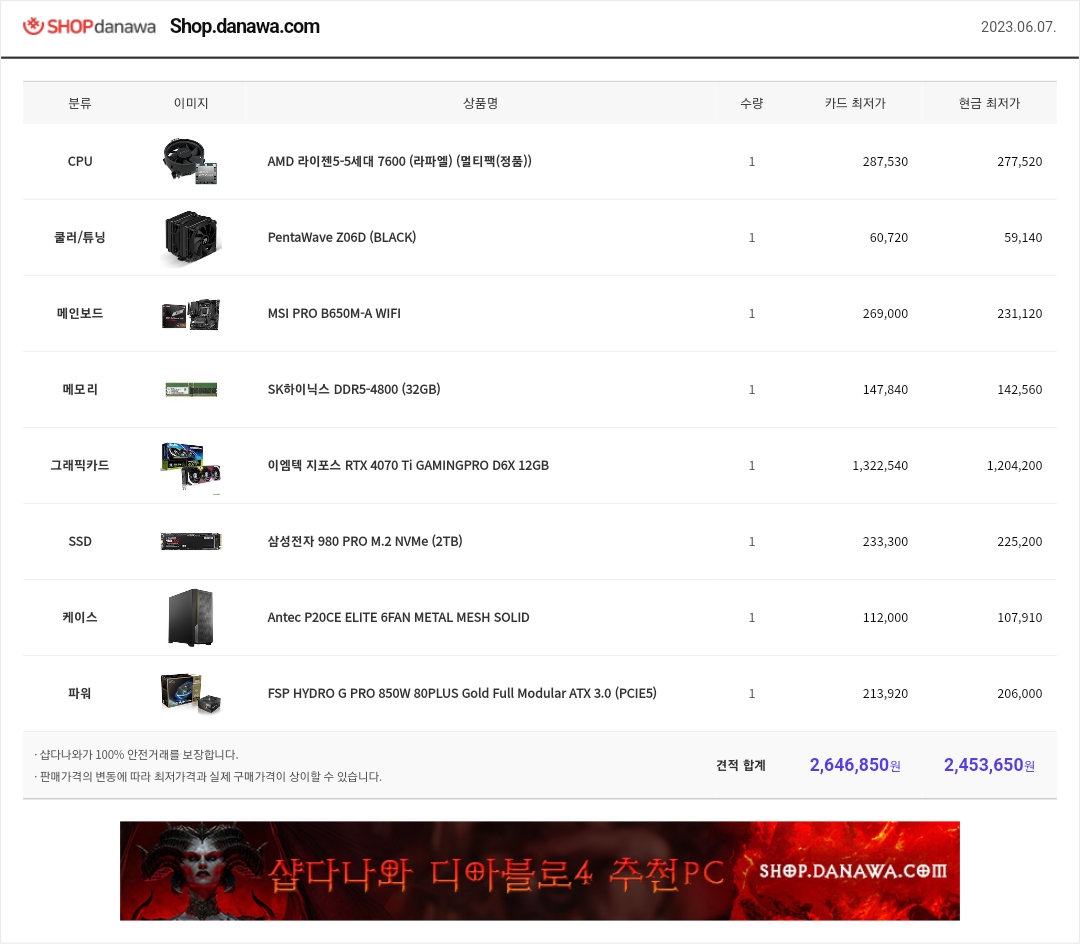
Task: Open 이엠텍 지포스 RTX 4070 Ti product name
Action: (x=408, y=466)
